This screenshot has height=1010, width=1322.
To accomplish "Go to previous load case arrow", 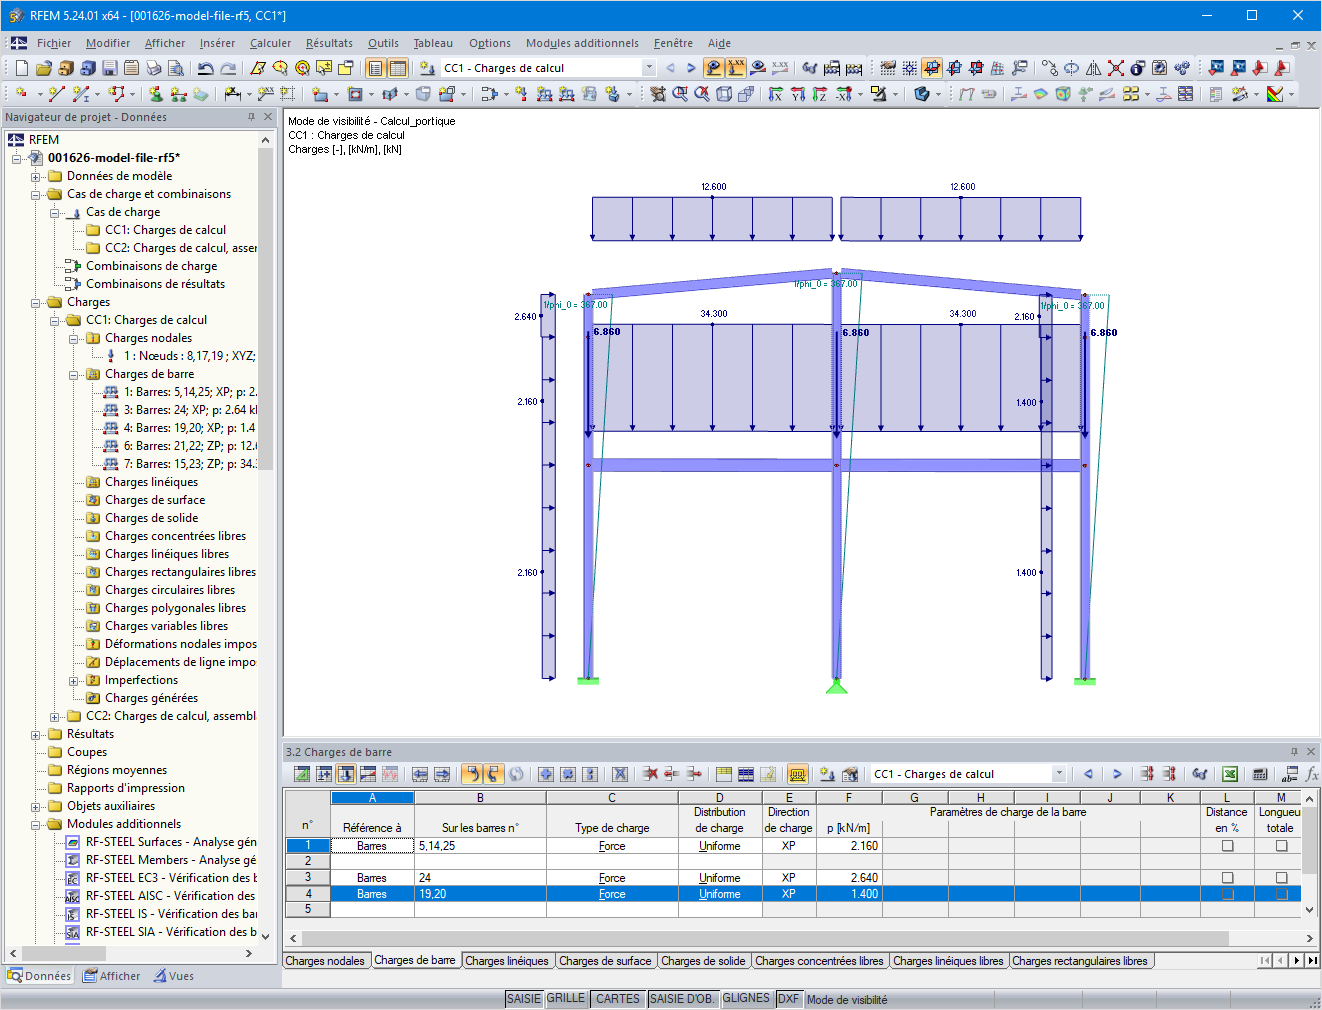I will pyautogui.click(x=670, y=68).
